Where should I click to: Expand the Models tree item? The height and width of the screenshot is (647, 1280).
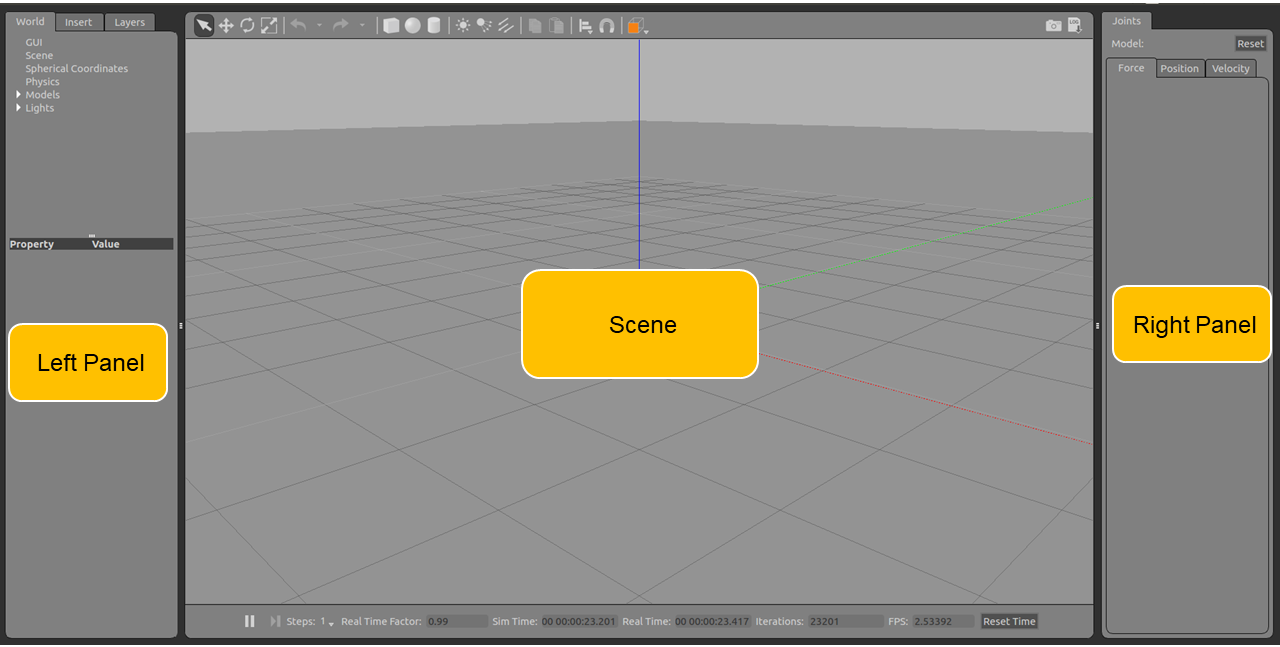(18, 95)
